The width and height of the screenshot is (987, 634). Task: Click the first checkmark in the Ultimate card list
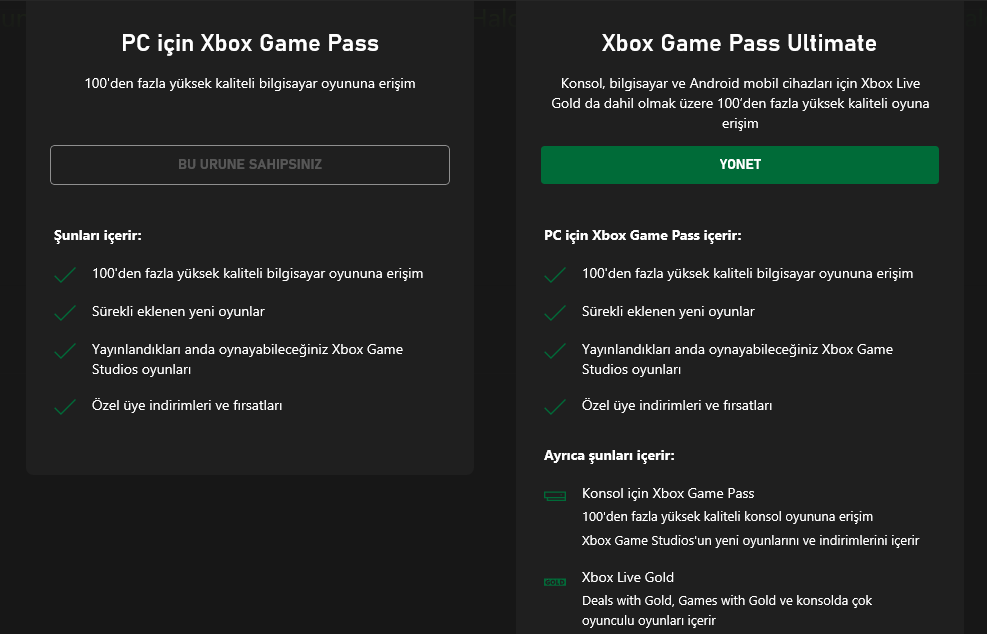555,275
